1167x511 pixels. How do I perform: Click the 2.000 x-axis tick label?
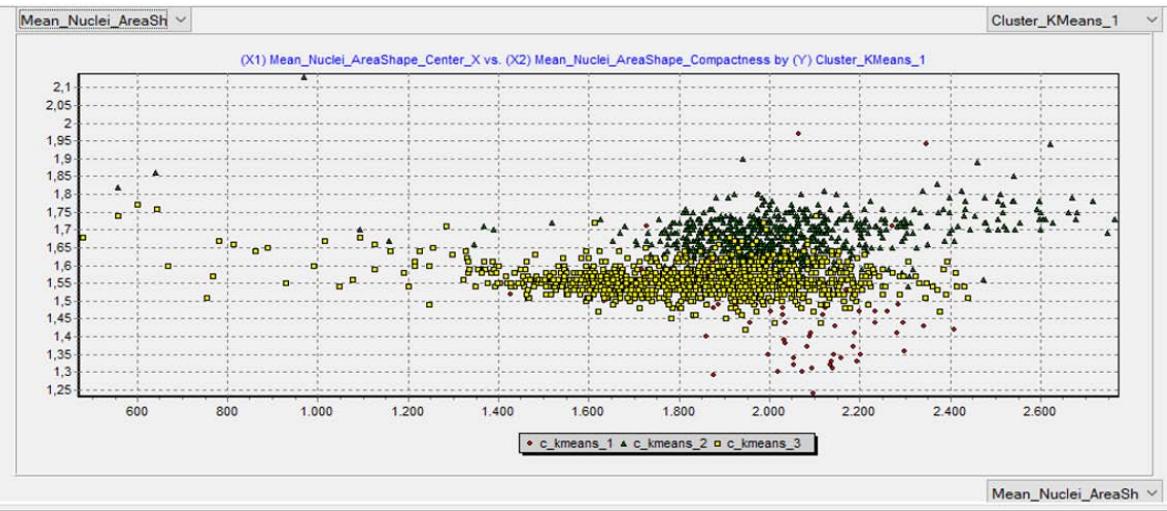pos(768,412)
